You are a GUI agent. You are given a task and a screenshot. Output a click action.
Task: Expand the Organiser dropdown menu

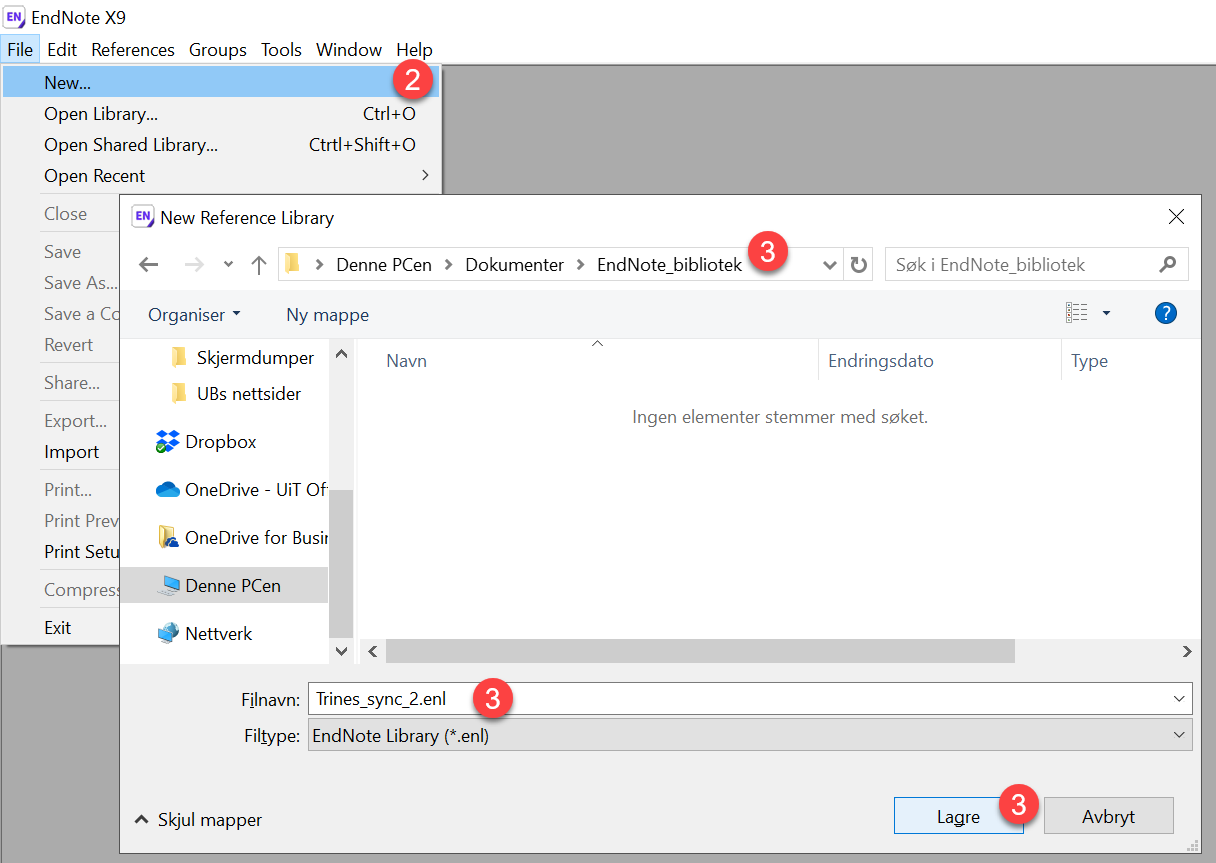194,315
